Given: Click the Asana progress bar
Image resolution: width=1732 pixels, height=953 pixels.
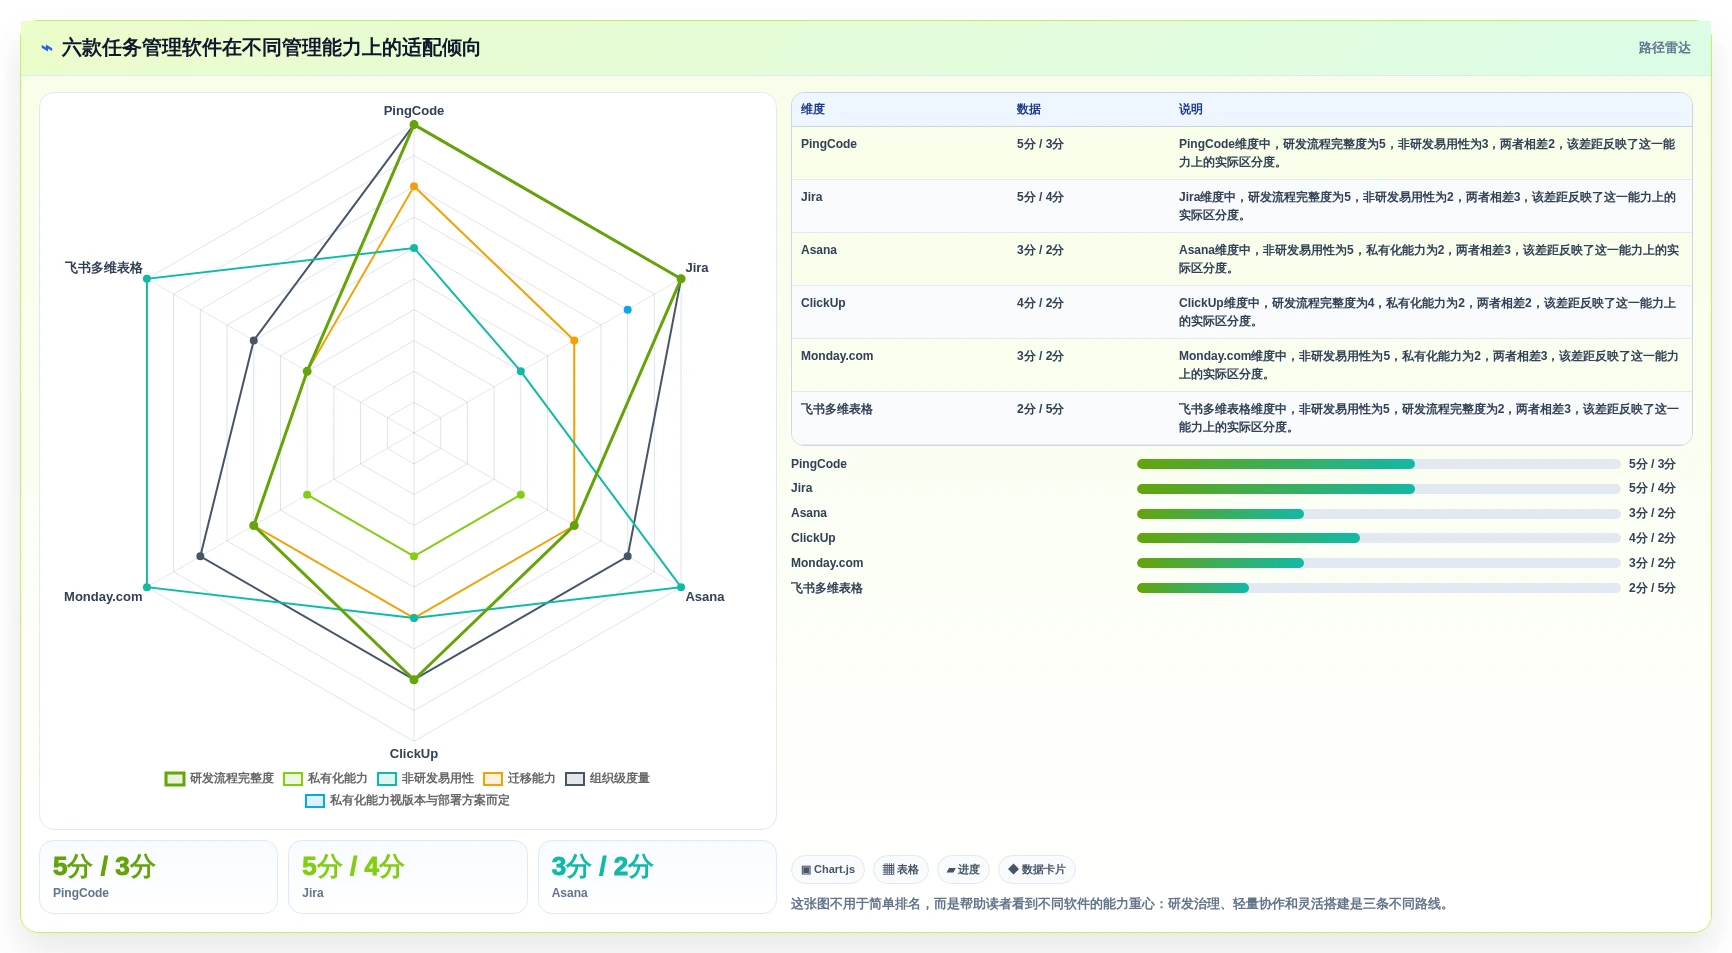Looking at the screenshot, I should coord(1378,514).
